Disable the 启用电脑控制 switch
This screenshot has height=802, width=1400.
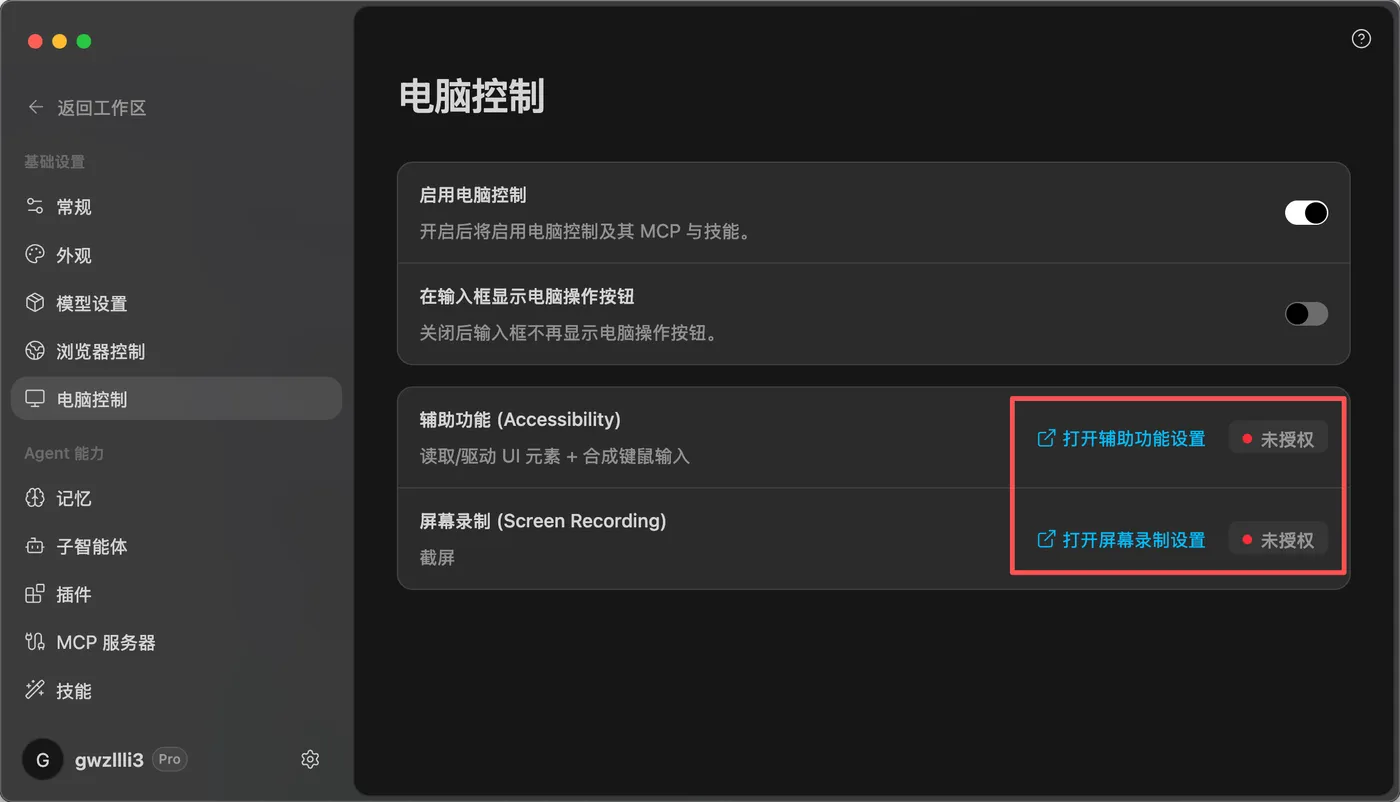(x=1306, y=212)
